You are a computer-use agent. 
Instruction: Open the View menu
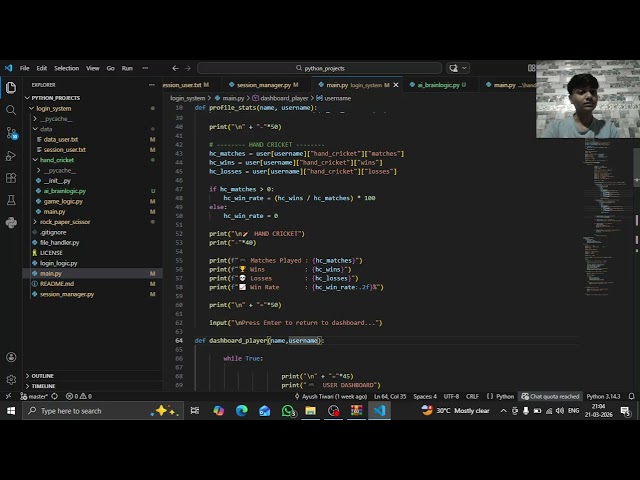coord(93,68)
